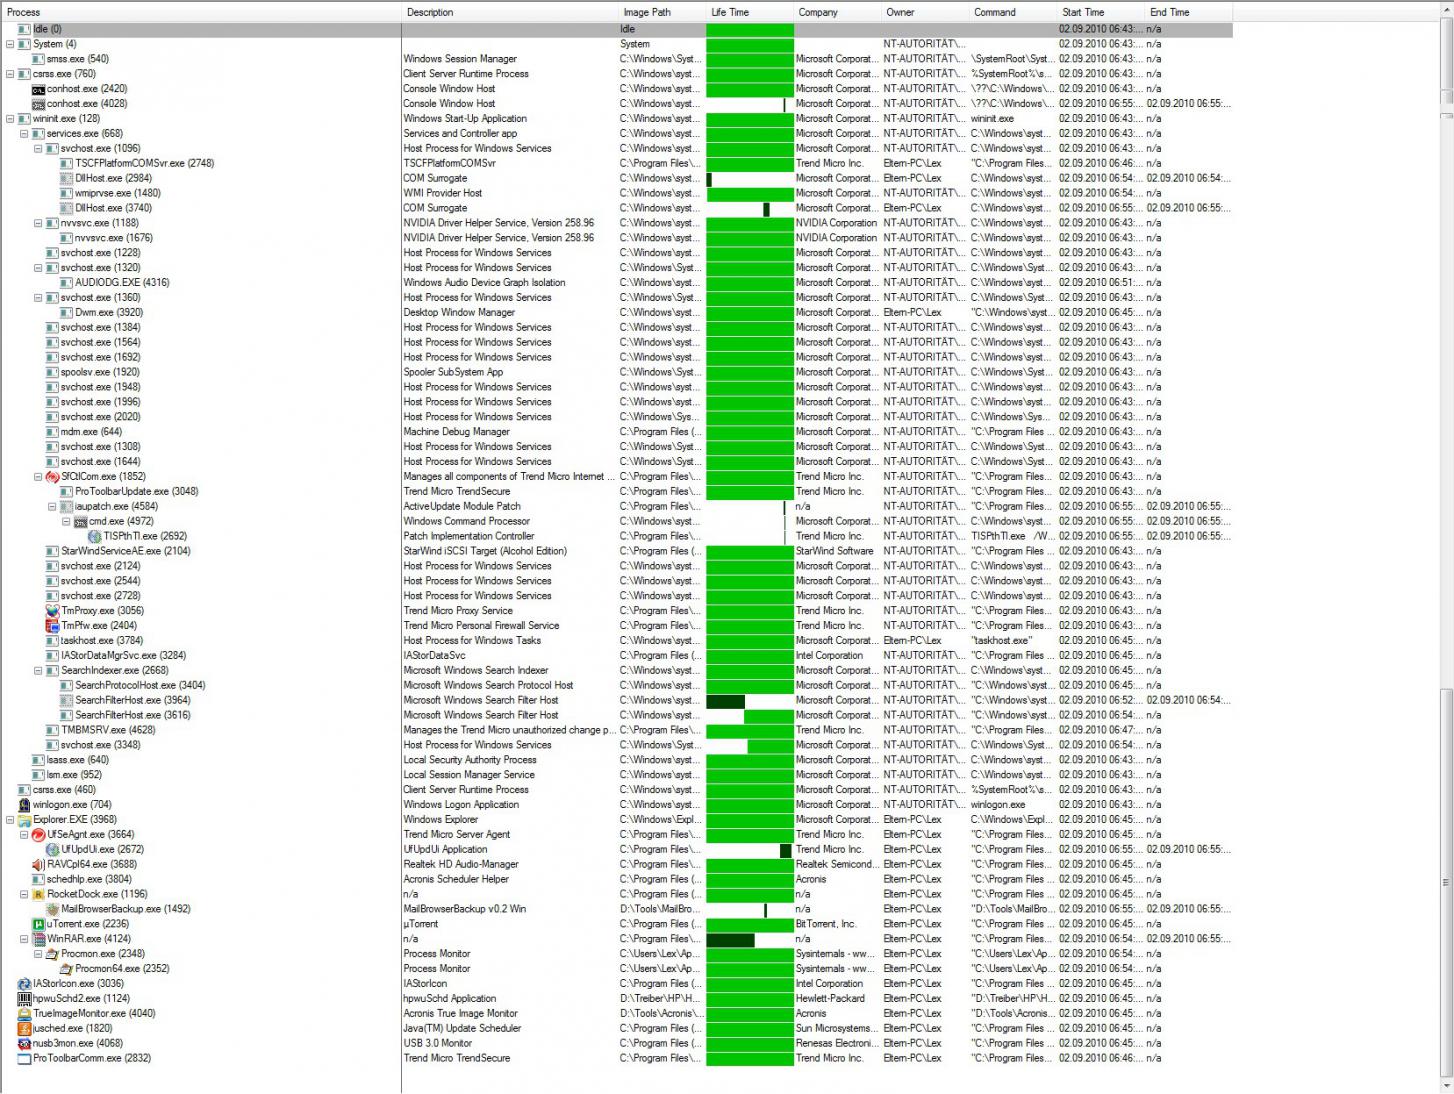Image resolution: width=1454 pixels, height=1094 pixels.
Task: Collapse the SfCtlCom.exe (1852) node
Action: pos(38,477)
